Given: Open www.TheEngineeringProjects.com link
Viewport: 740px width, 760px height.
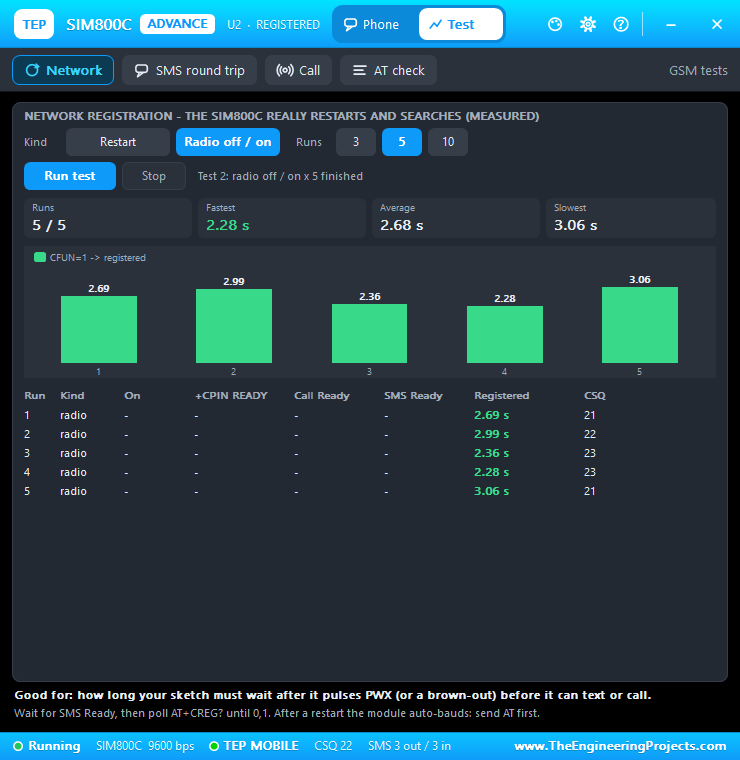Looking at the screenshot, I should (620, 746).
